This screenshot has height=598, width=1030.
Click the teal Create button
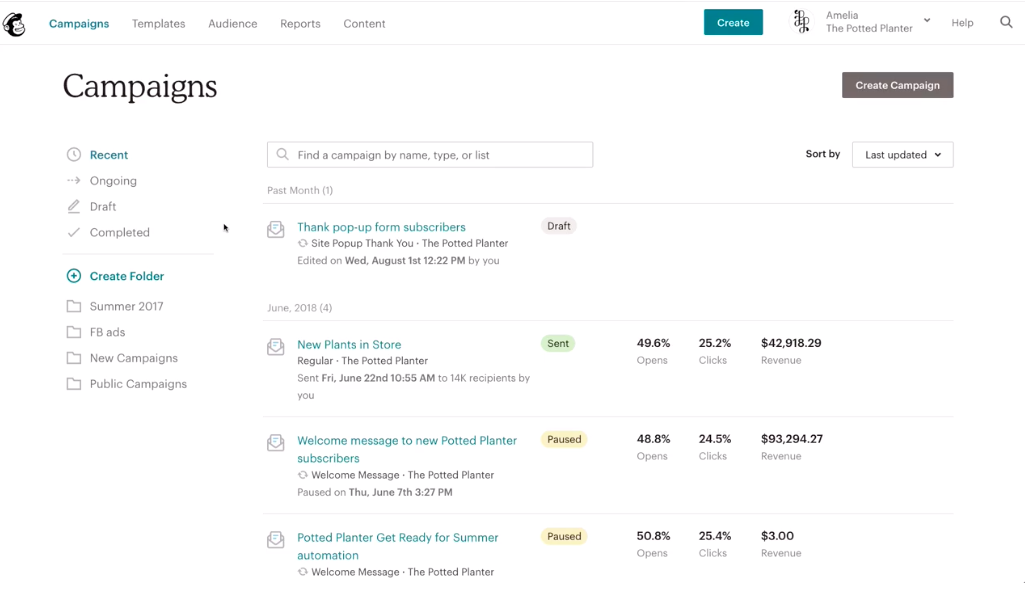pos(733,22)
